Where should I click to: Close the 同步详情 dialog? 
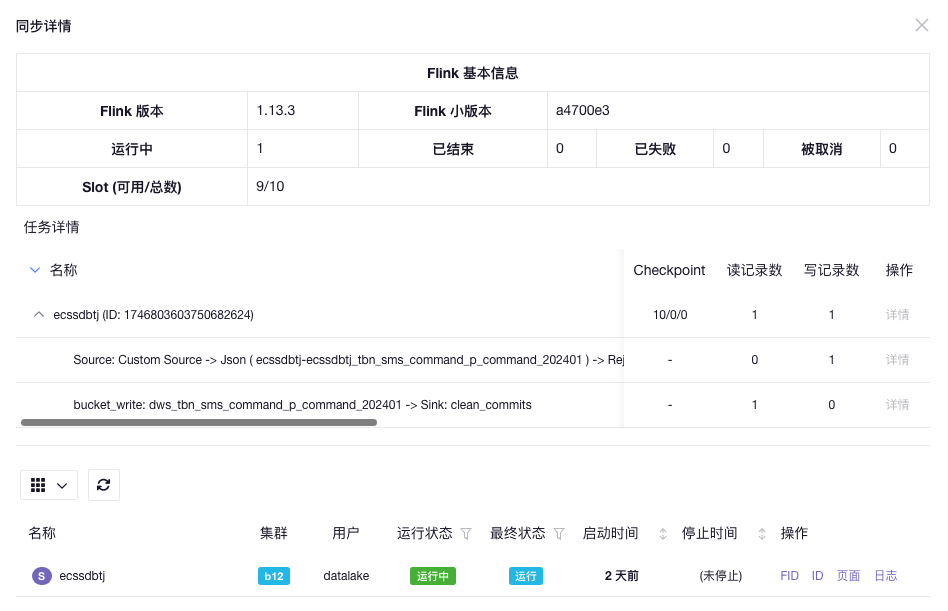pyautogui.click(x=921, y=25)
